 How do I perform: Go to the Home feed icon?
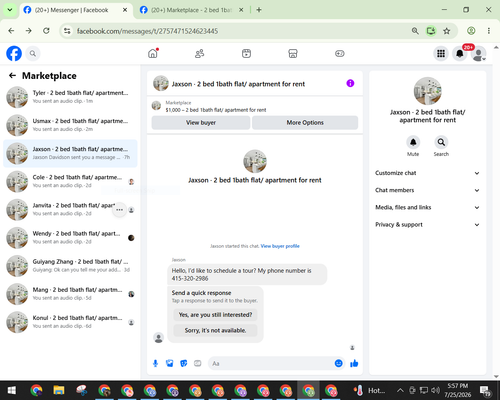(153, 53)
